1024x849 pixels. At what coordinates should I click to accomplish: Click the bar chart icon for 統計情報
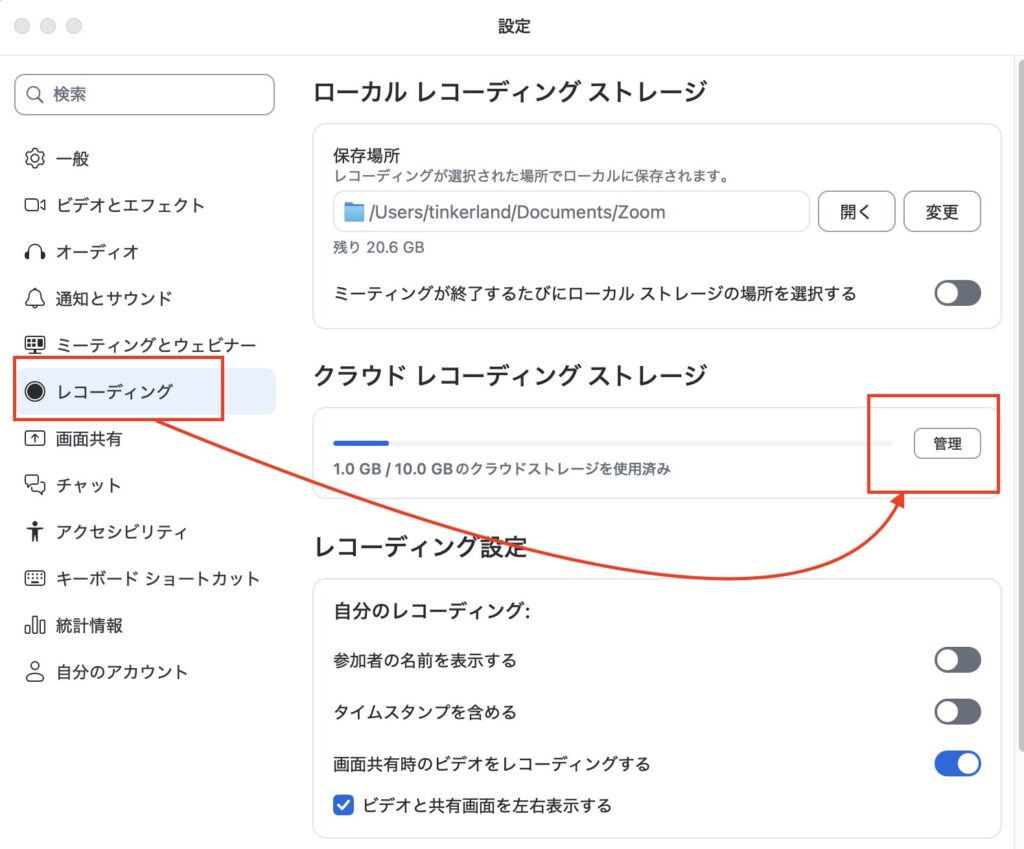[x=35, y=625]
